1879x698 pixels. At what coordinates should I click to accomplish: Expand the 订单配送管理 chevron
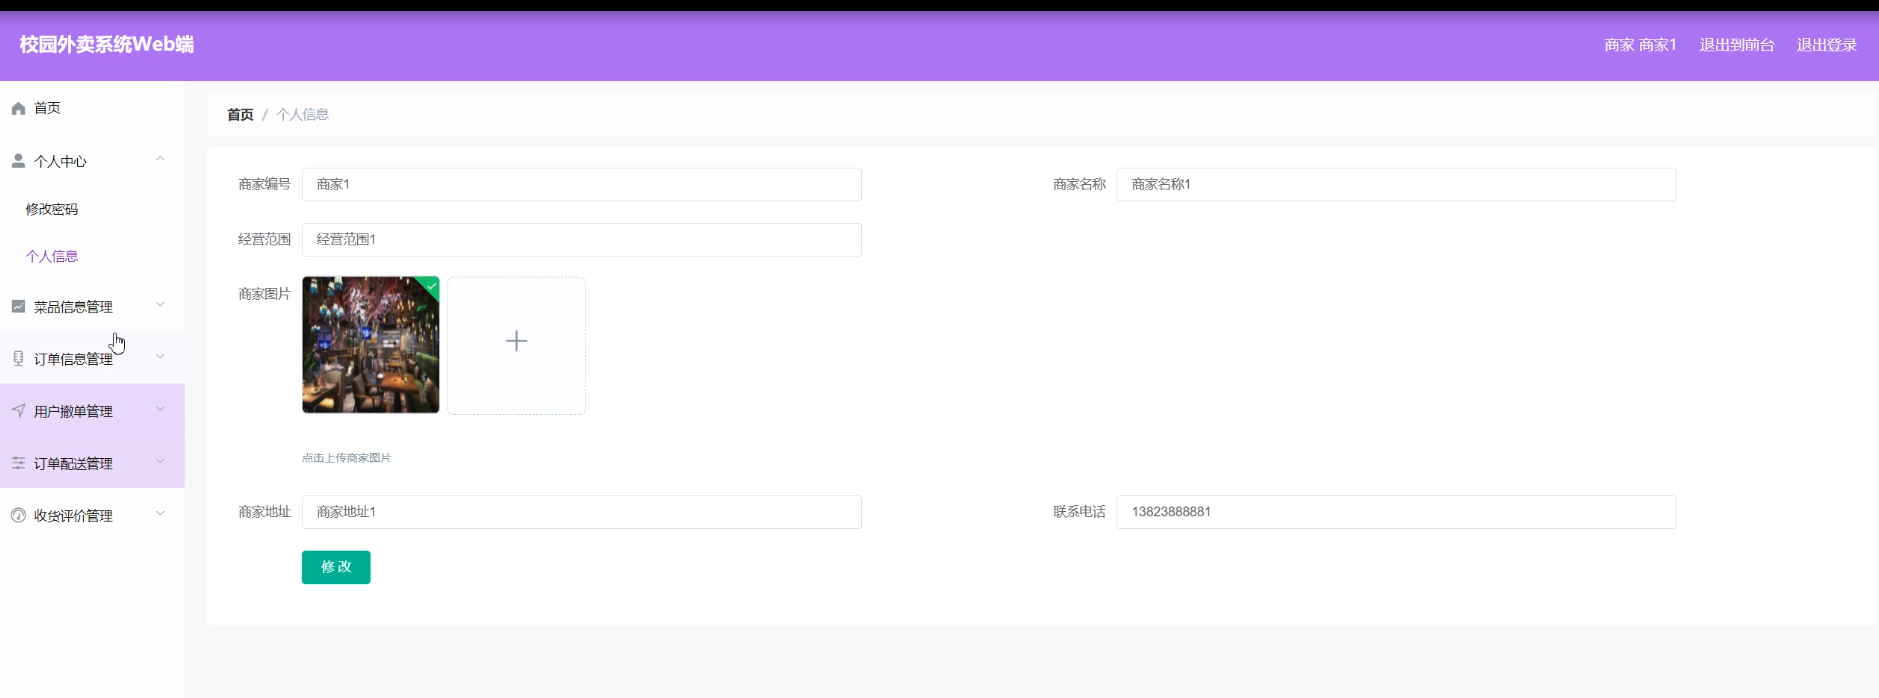pyautogui.click(x=160, y=461)
